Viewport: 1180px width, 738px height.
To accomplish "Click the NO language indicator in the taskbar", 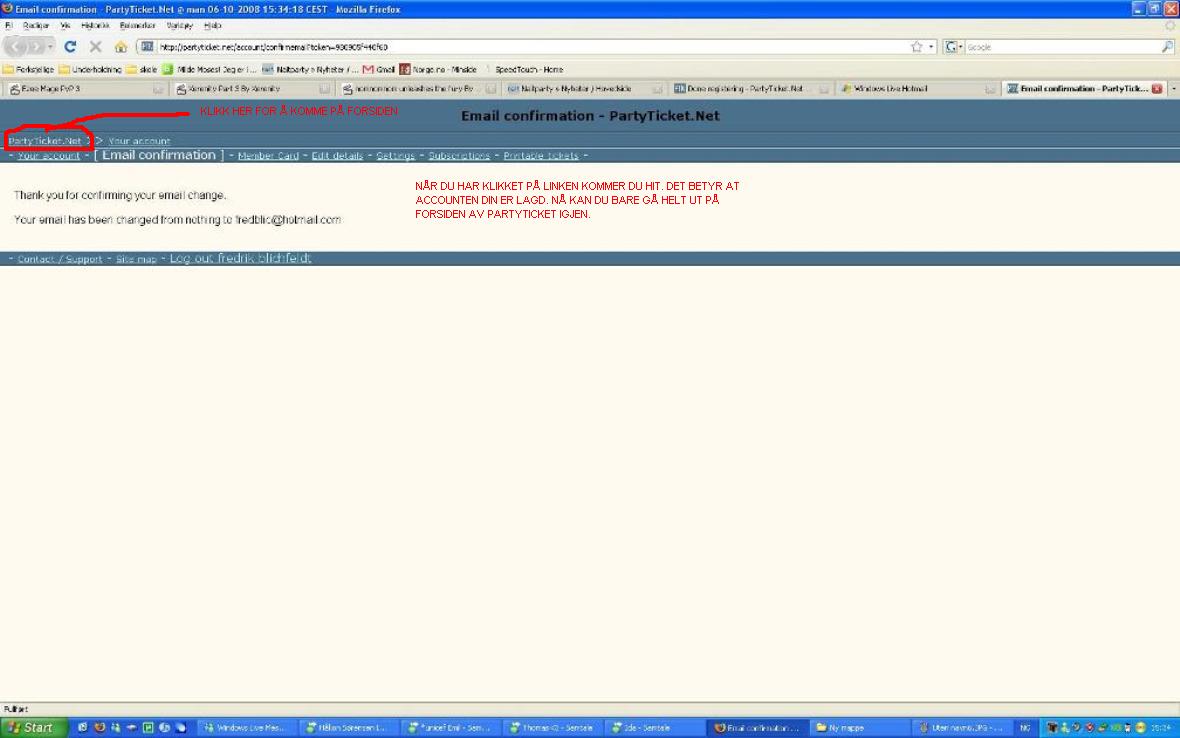I will coord(1025,727).
